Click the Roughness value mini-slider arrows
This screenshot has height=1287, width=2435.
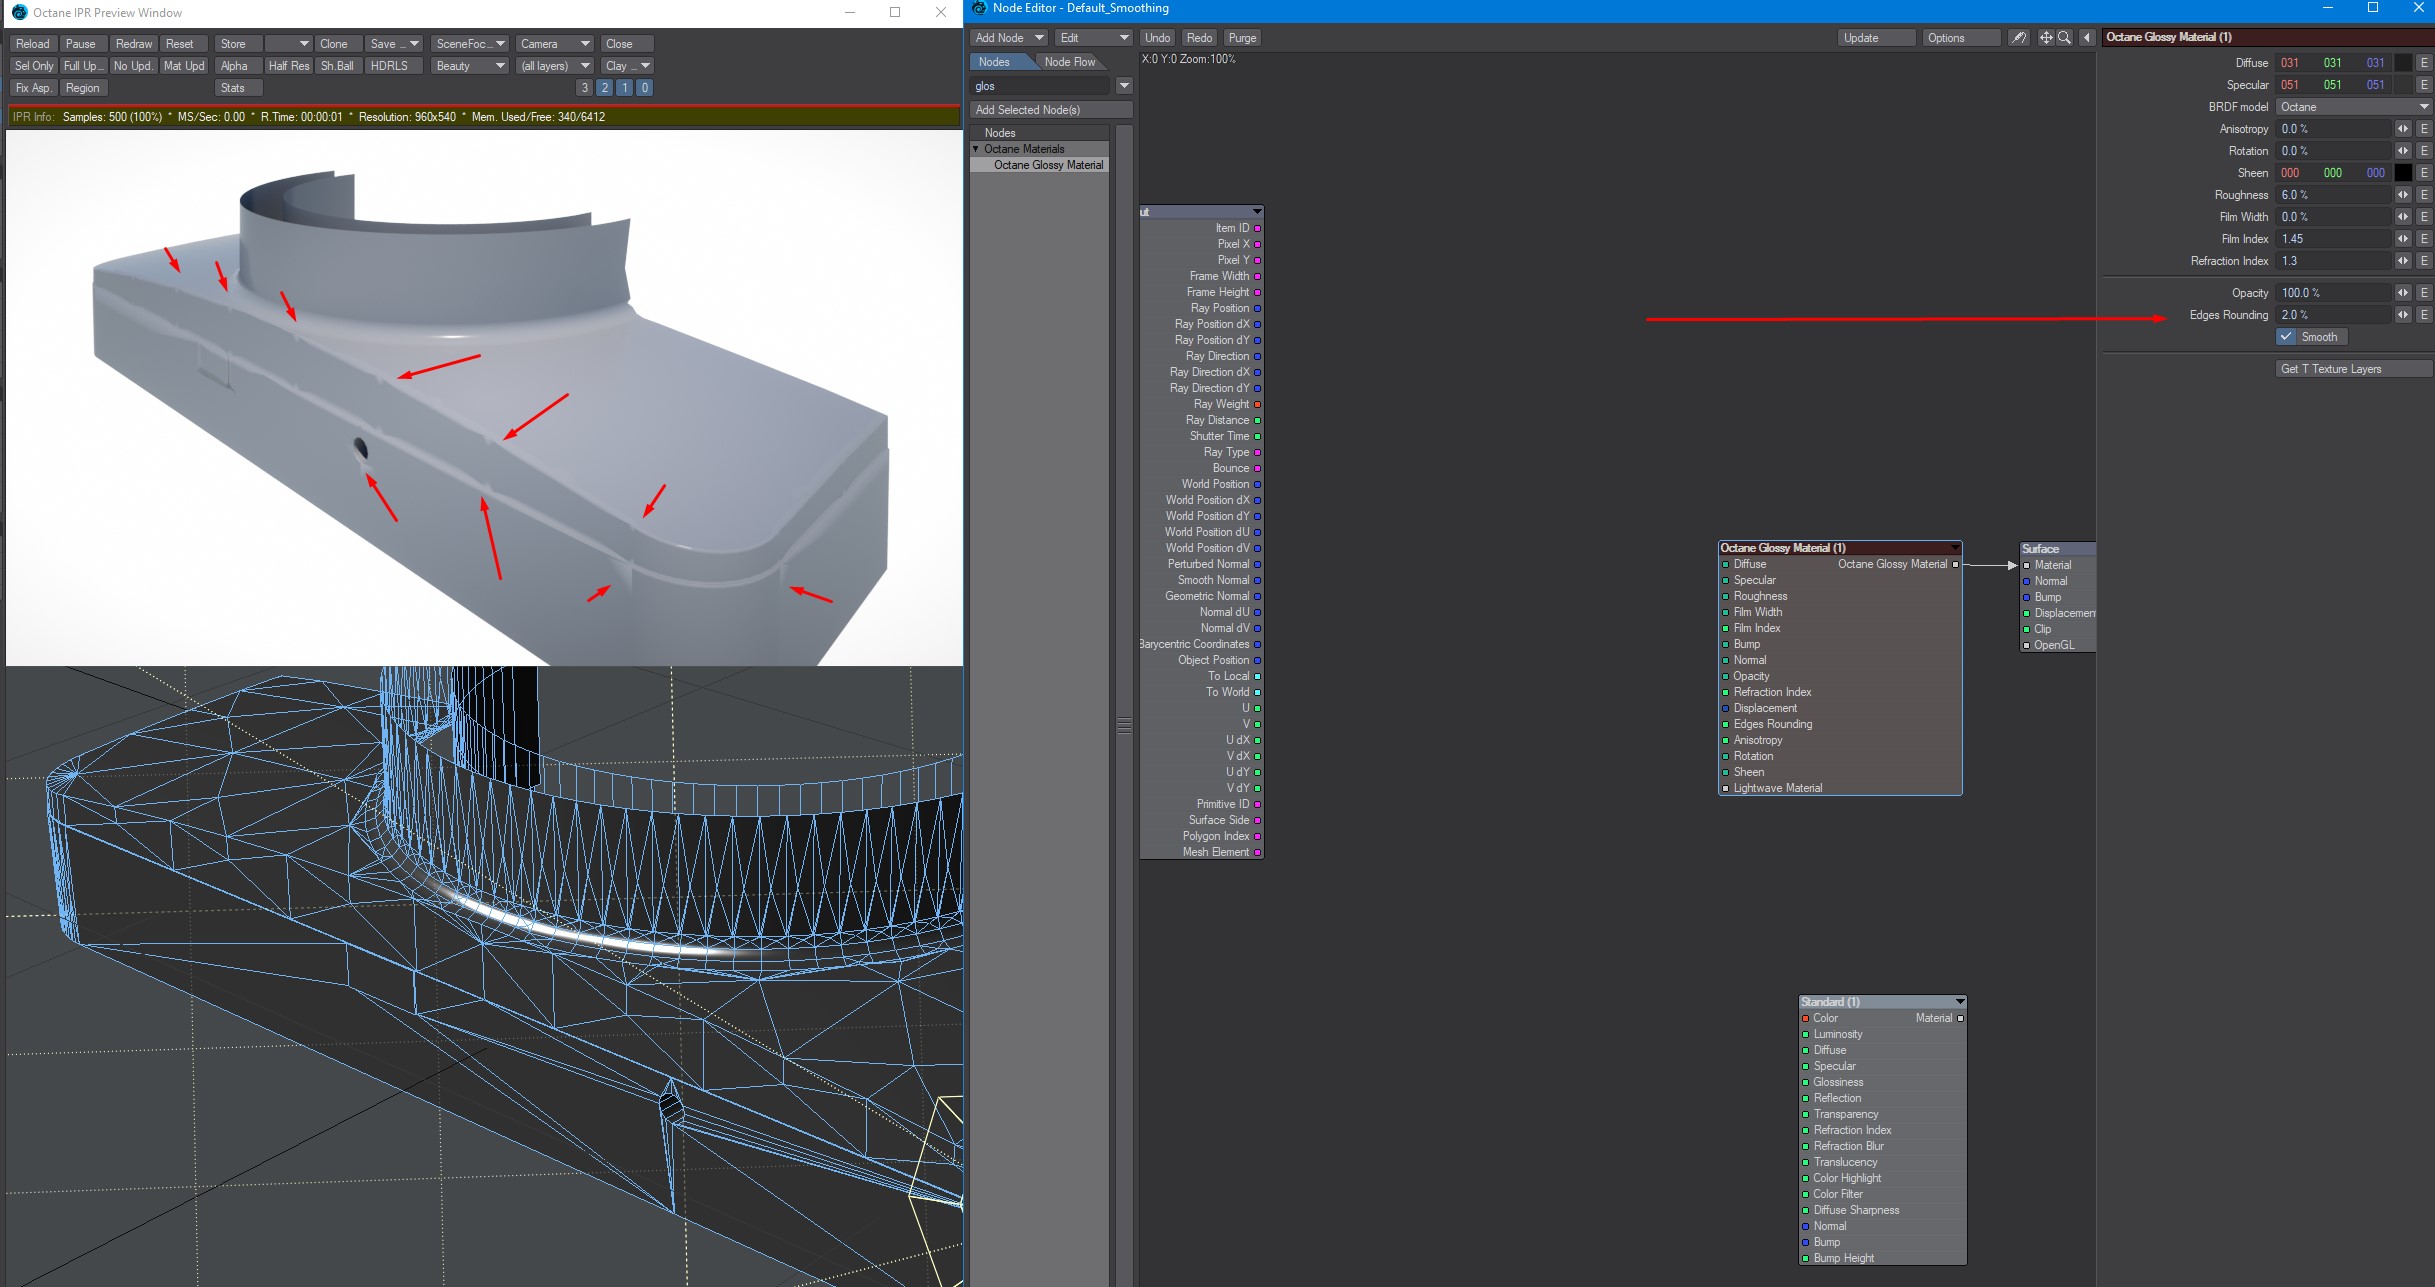click(2402, 195)
